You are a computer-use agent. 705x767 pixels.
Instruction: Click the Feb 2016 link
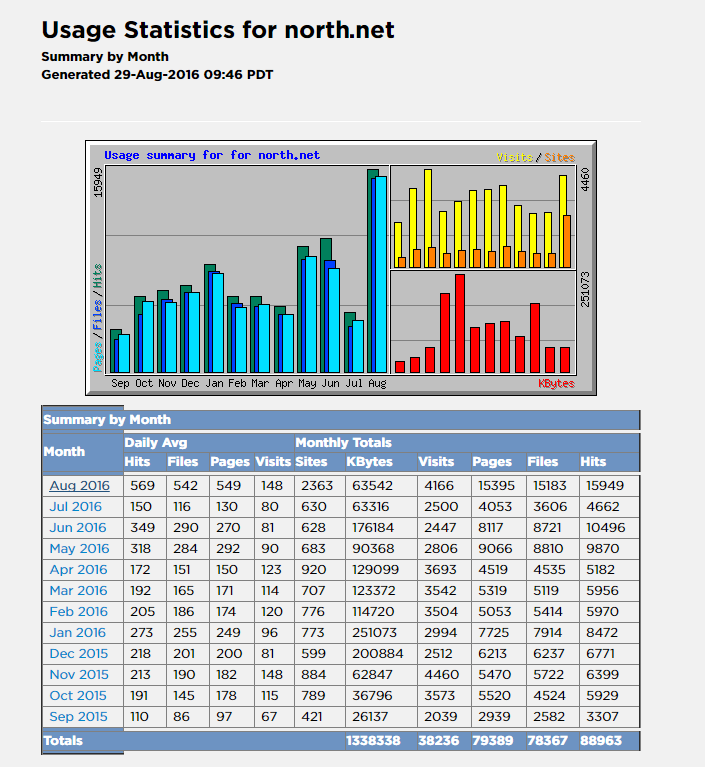[77, 612]
